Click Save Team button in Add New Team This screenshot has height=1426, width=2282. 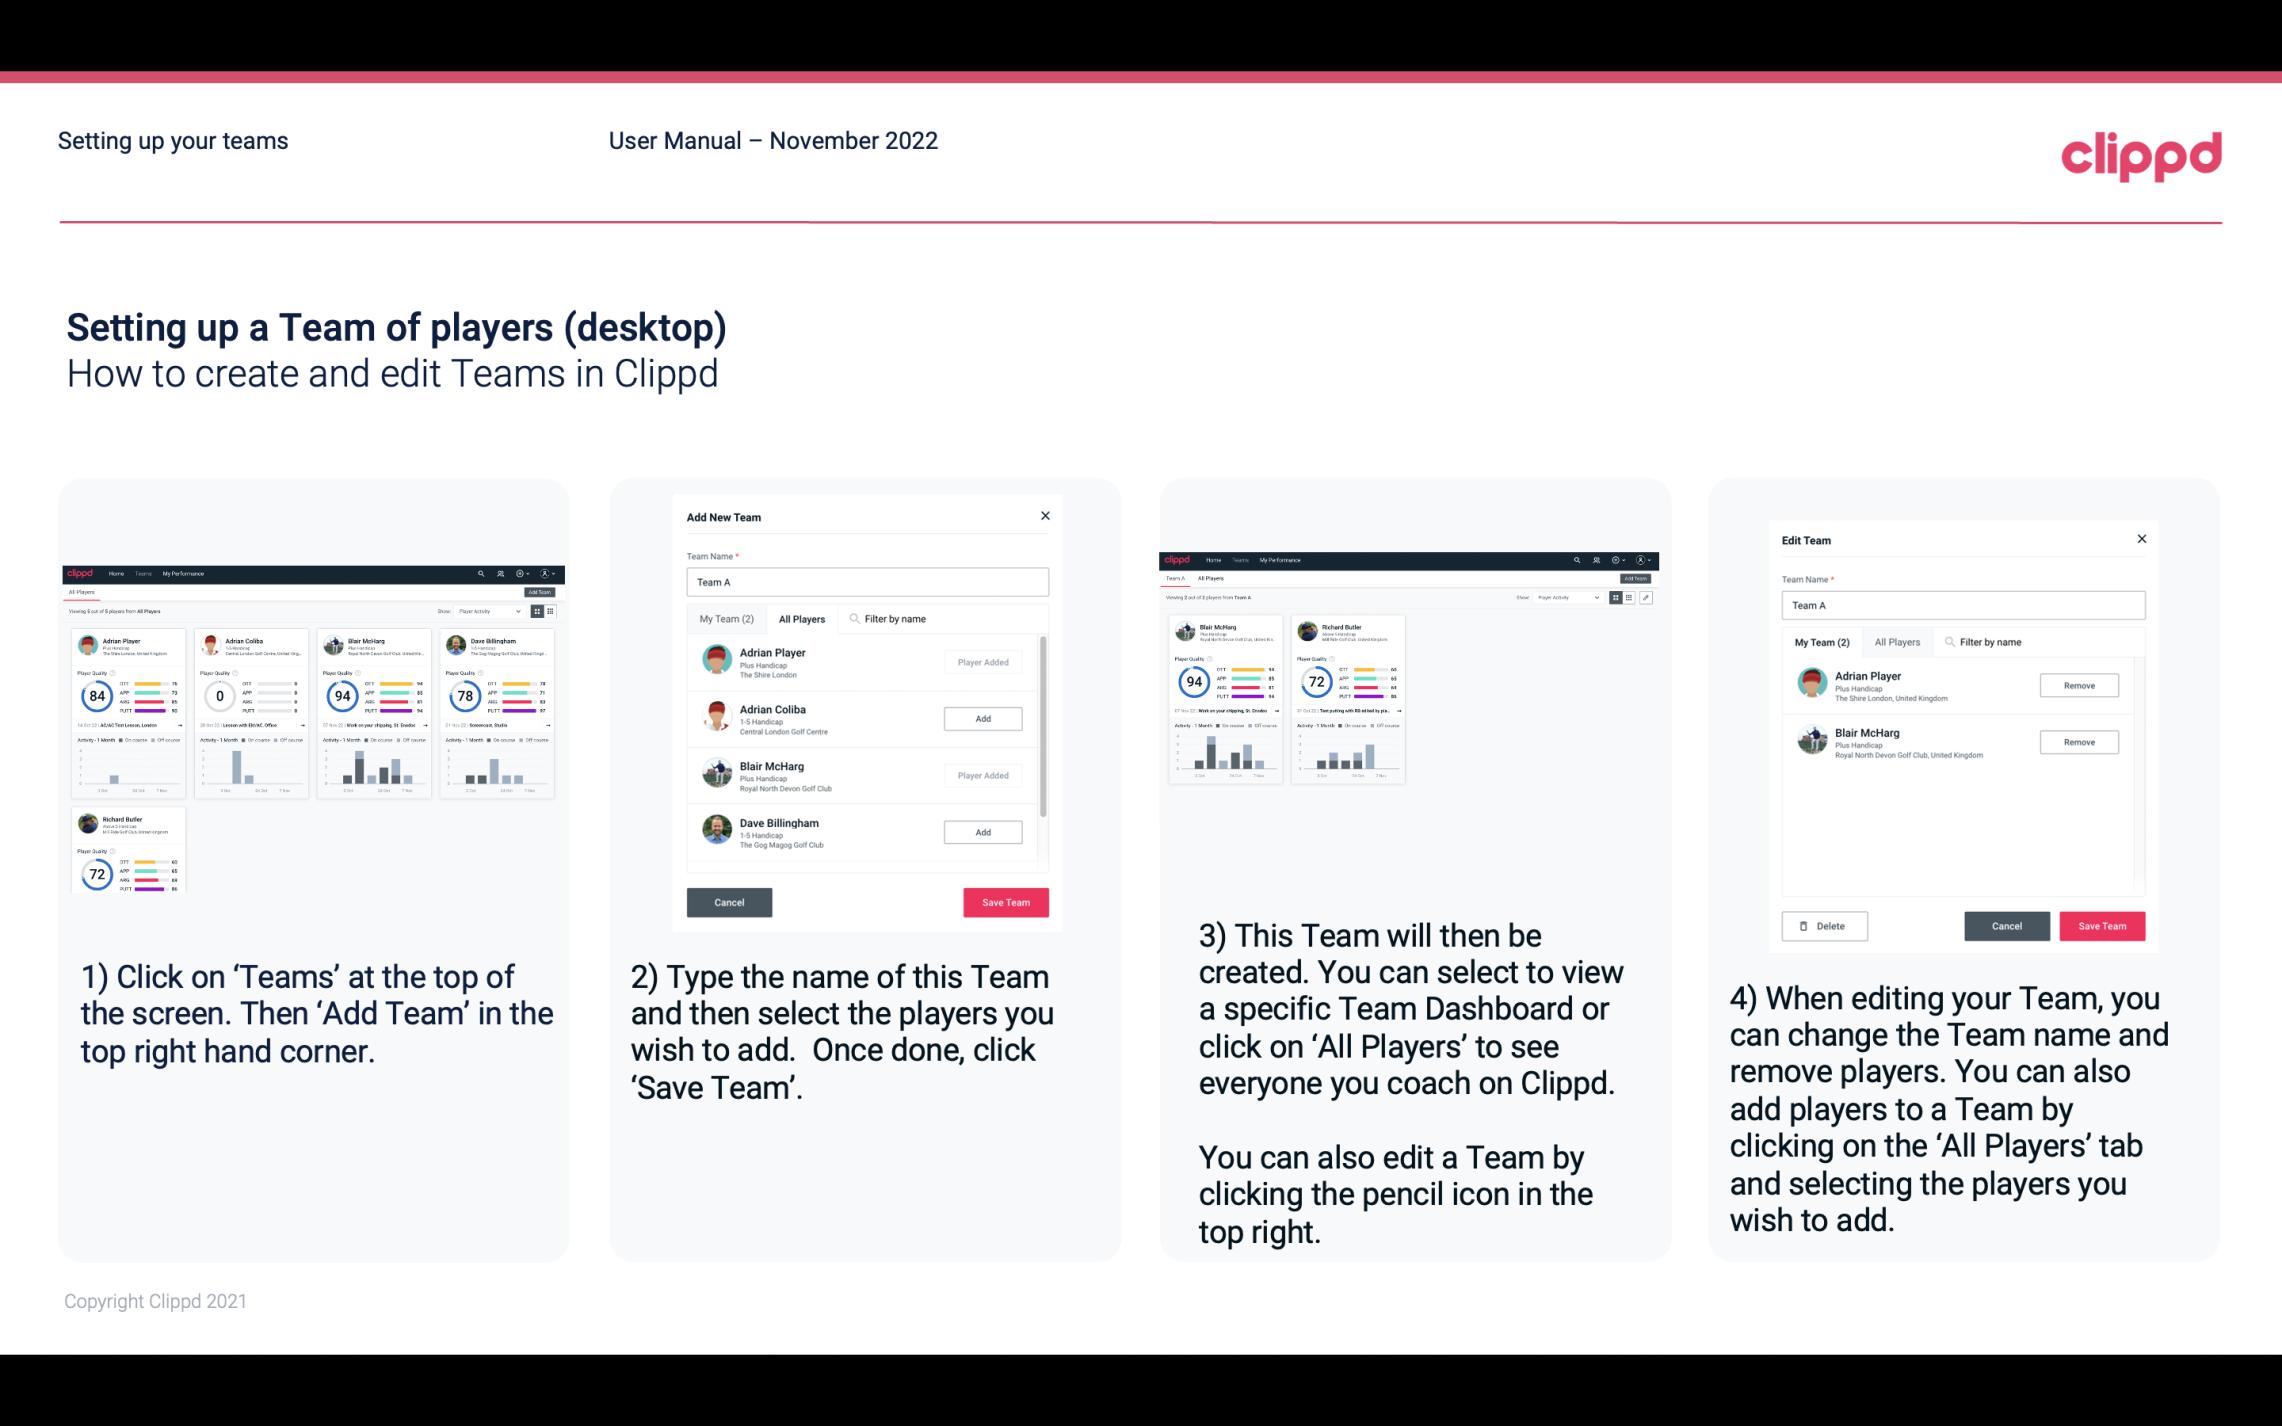1004,900
